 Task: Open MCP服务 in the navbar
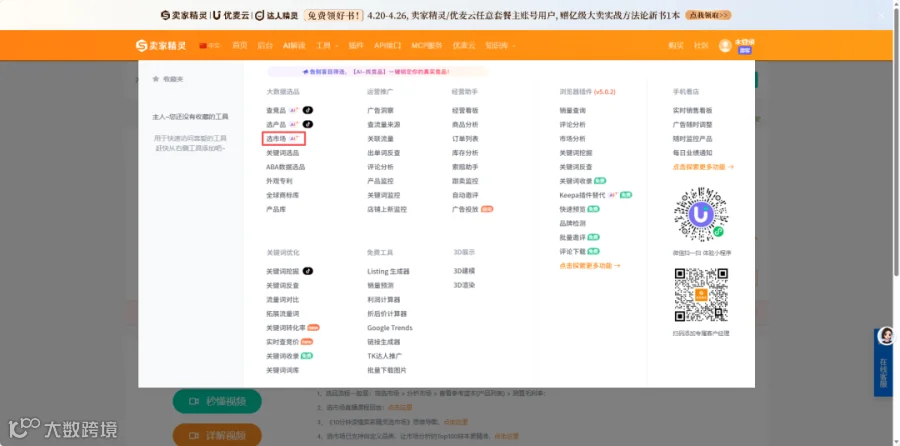(426, 45)
